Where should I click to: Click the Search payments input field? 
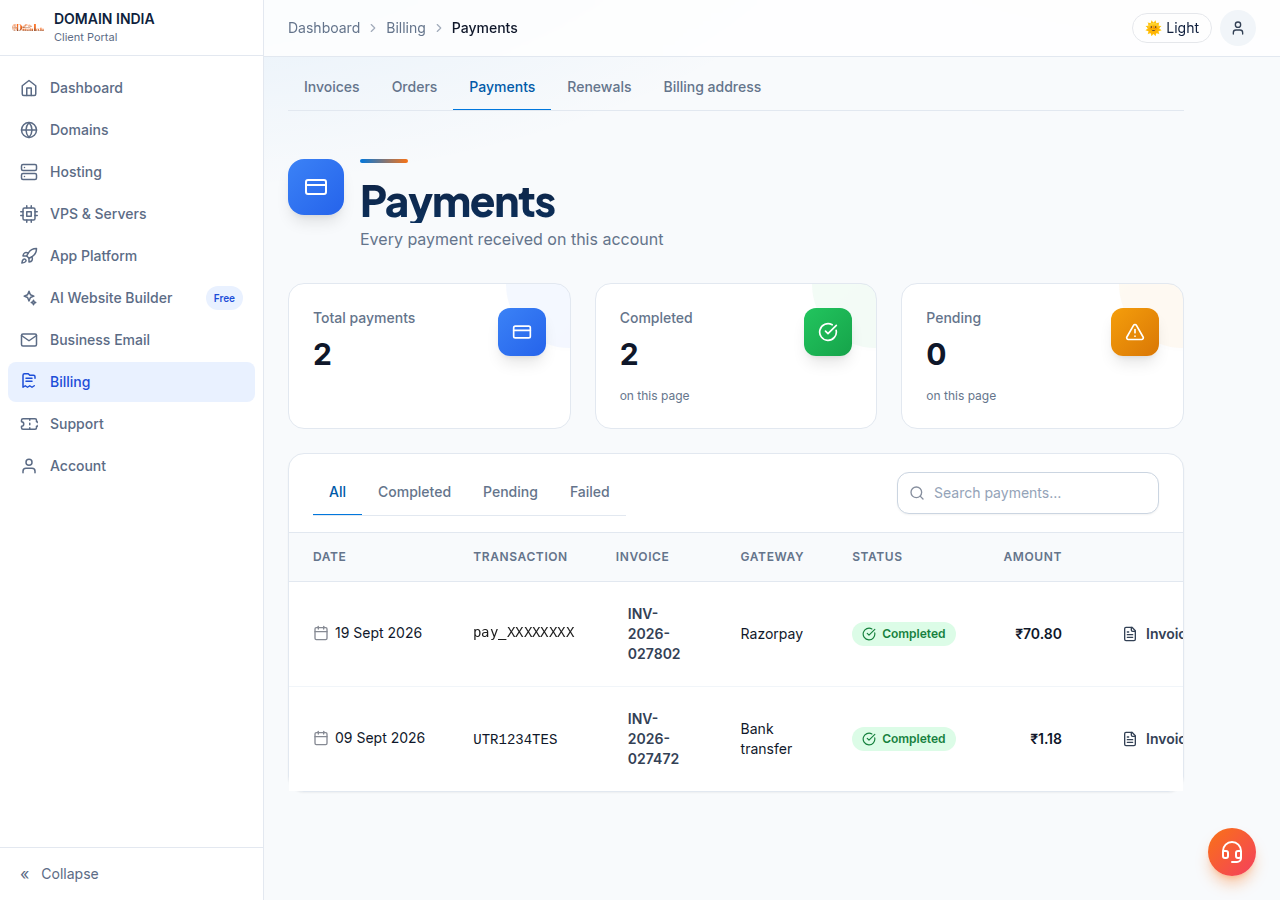[x=1028, y=493]
